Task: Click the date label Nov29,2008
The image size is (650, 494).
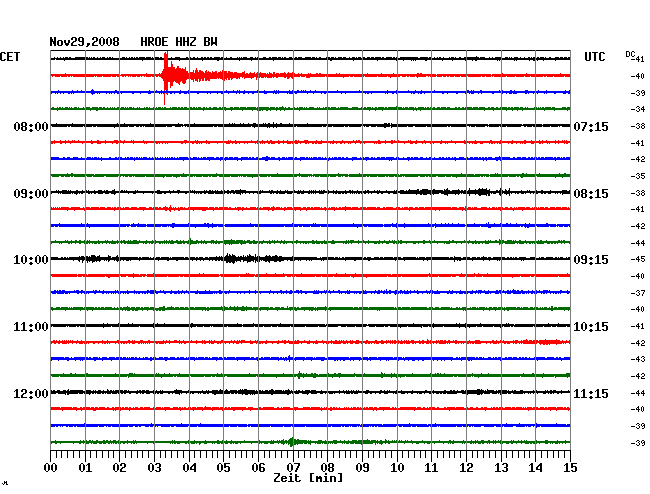Action: tap(85, 42)
